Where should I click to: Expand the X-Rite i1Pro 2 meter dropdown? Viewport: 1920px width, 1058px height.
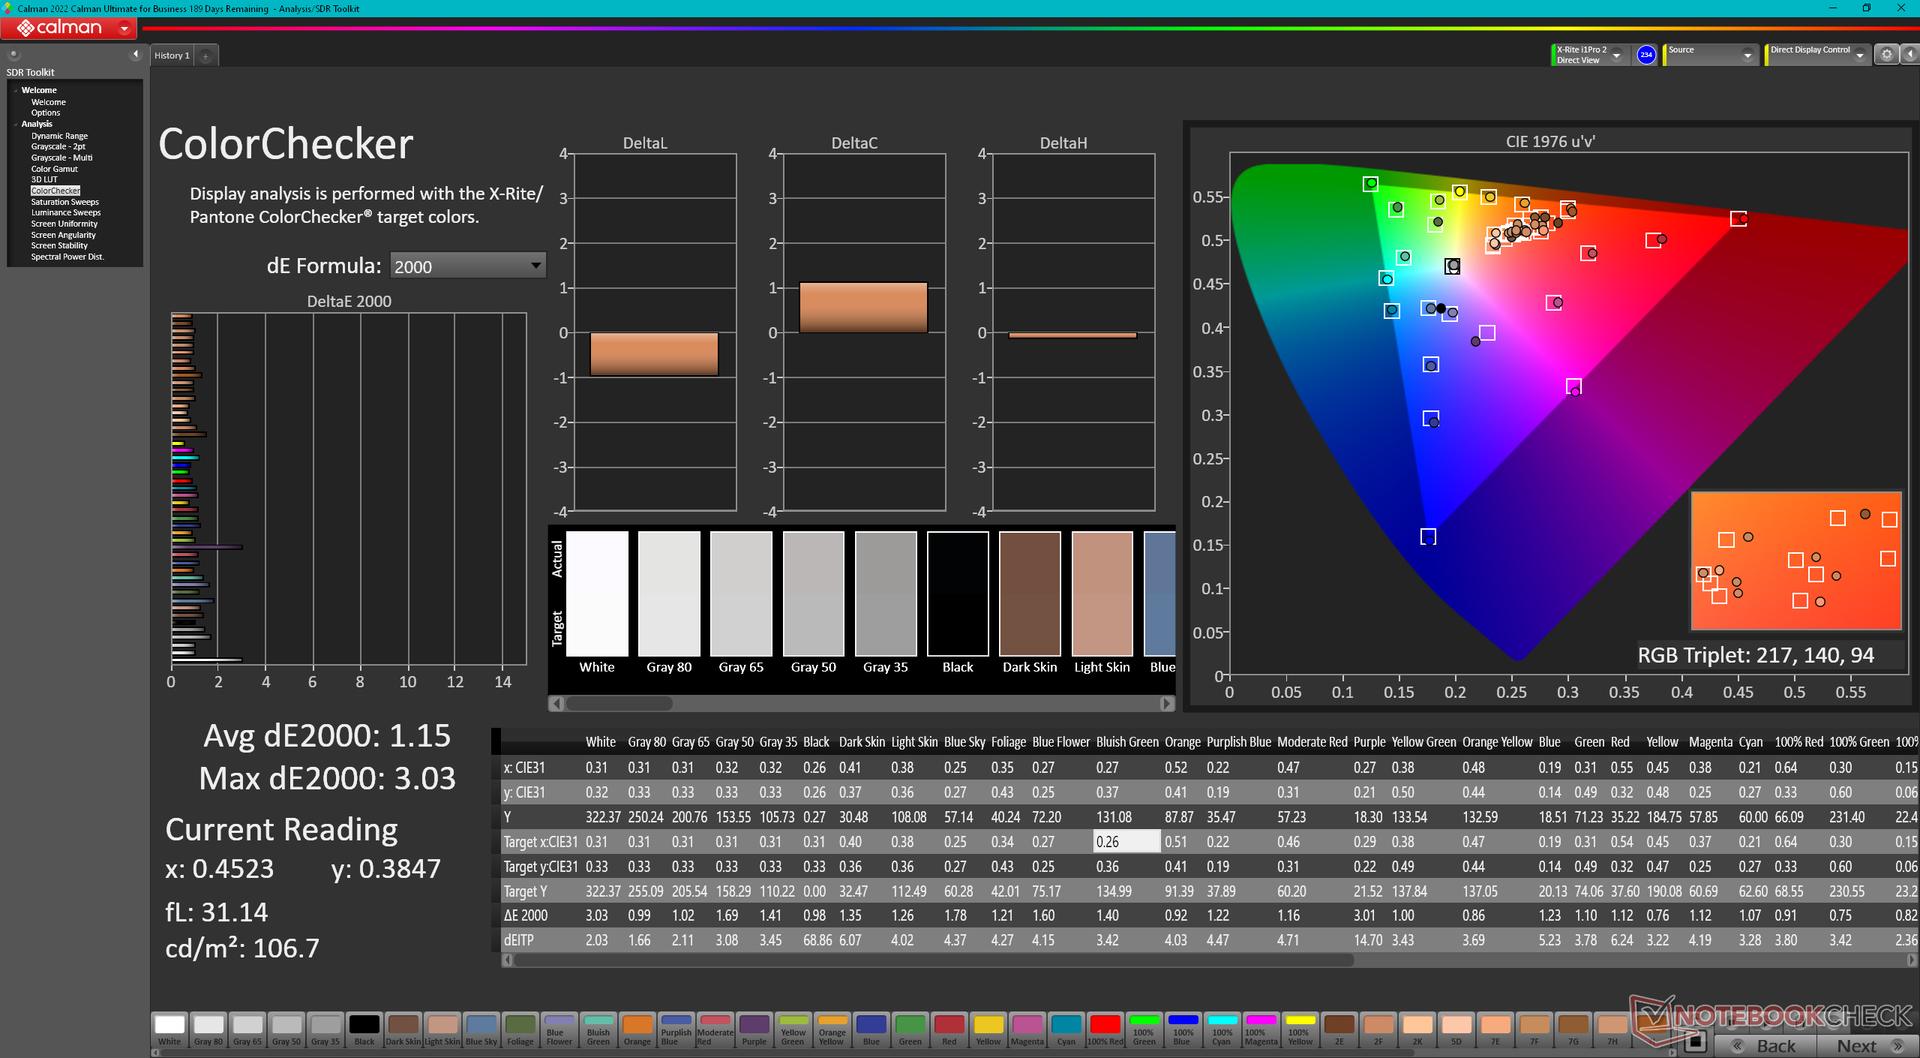[1616, 56]
